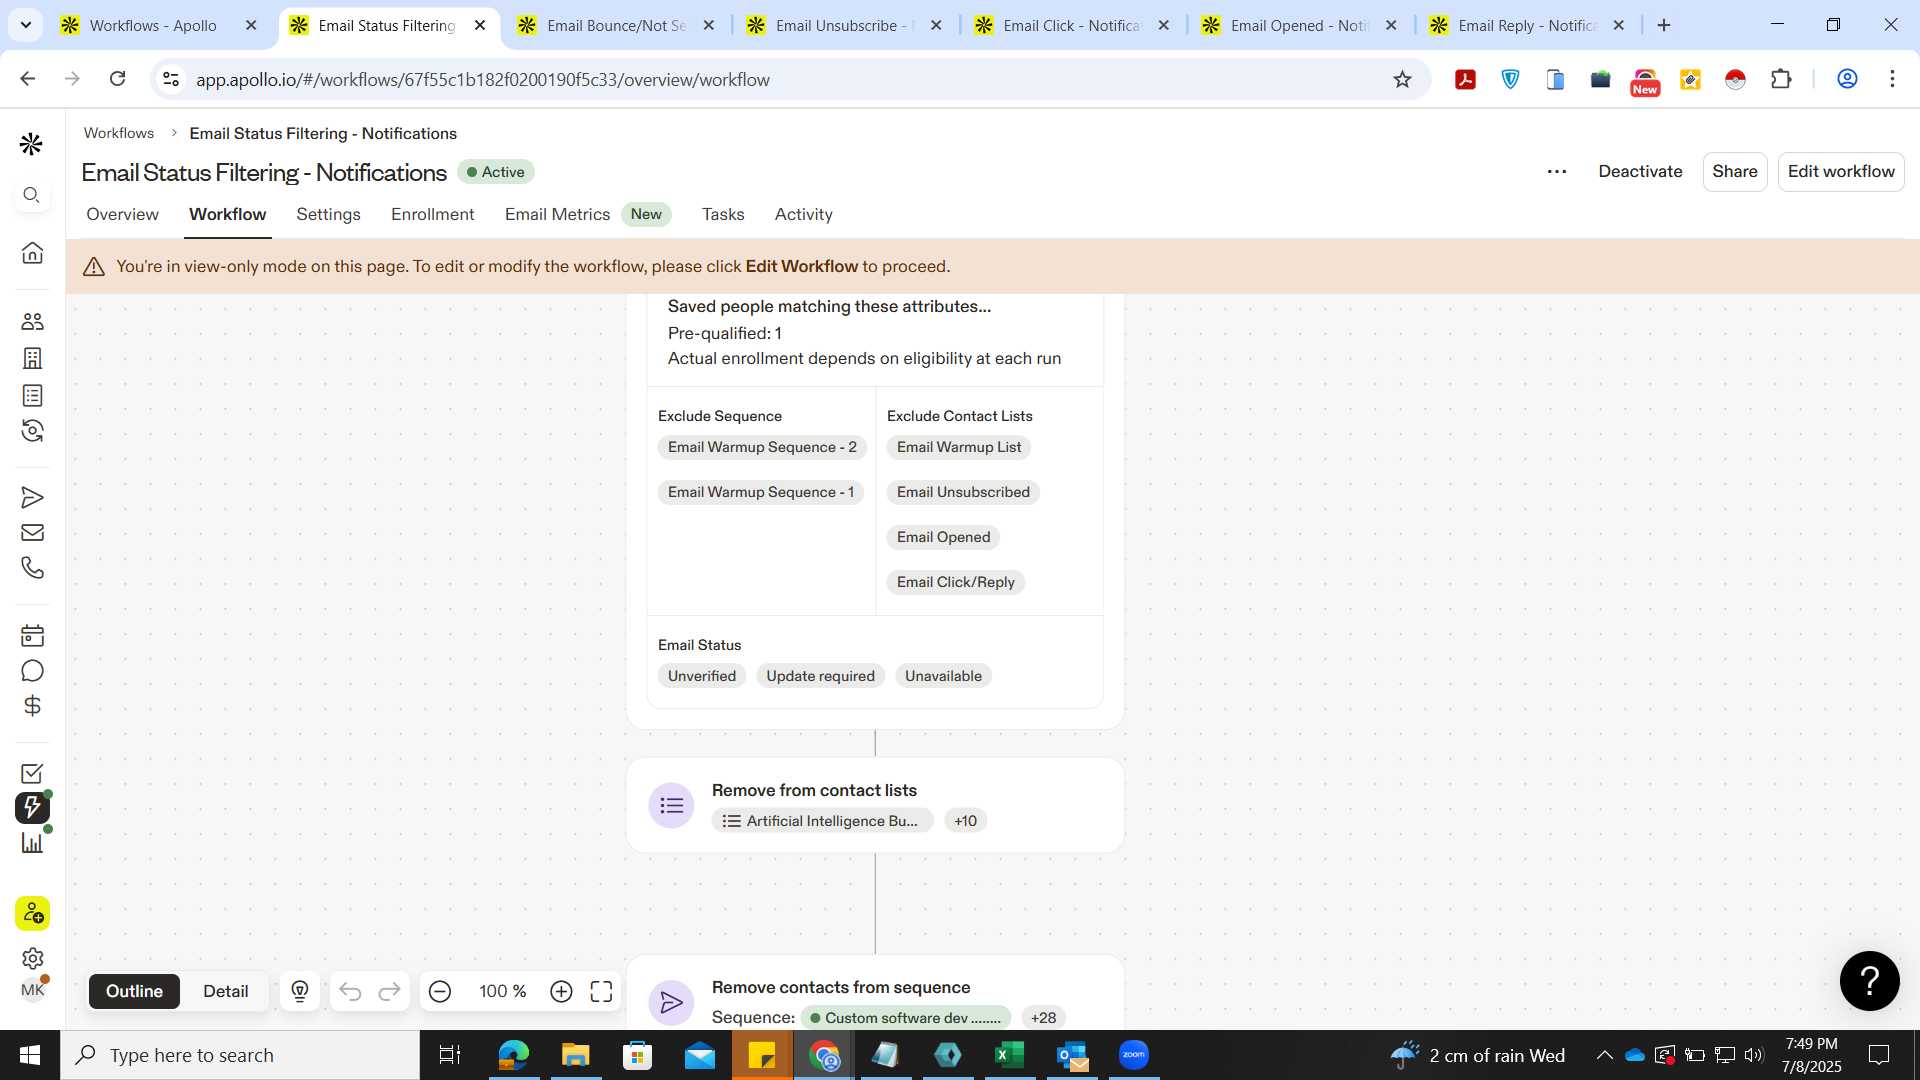The height and width of the screenshot is (1080, 1920).
Task: Open Lists icon in sidebar
Action: pos(32,395)
